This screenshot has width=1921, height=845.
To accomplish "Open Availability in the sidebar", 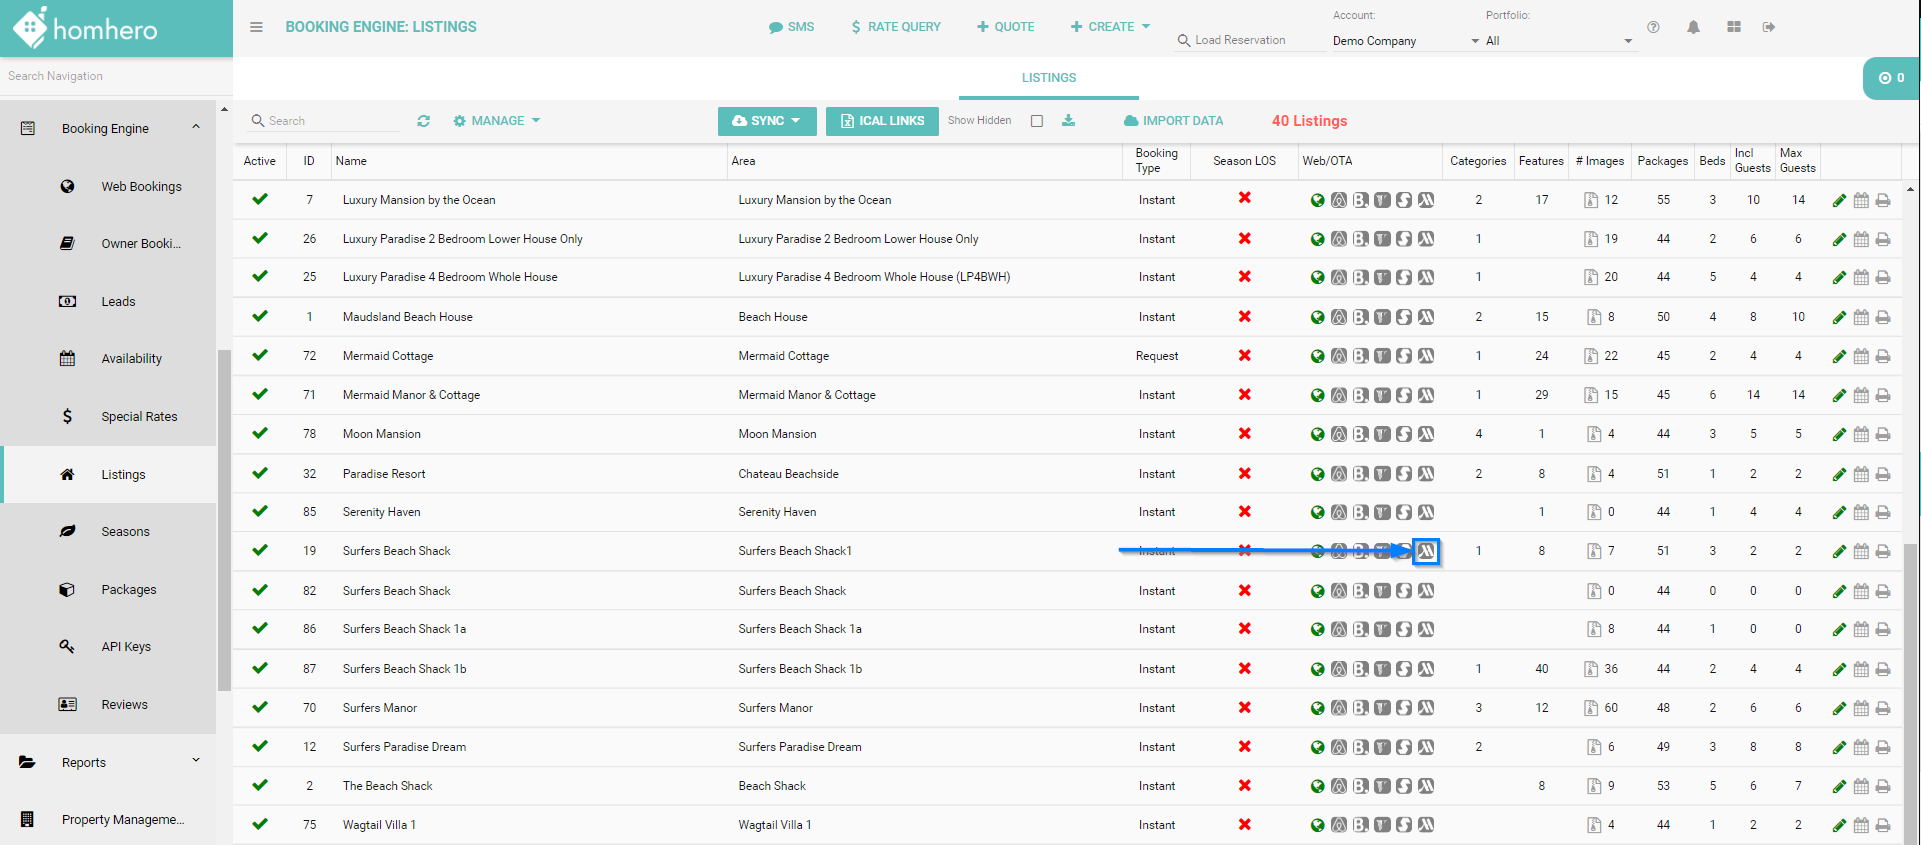I will point(131,359).
